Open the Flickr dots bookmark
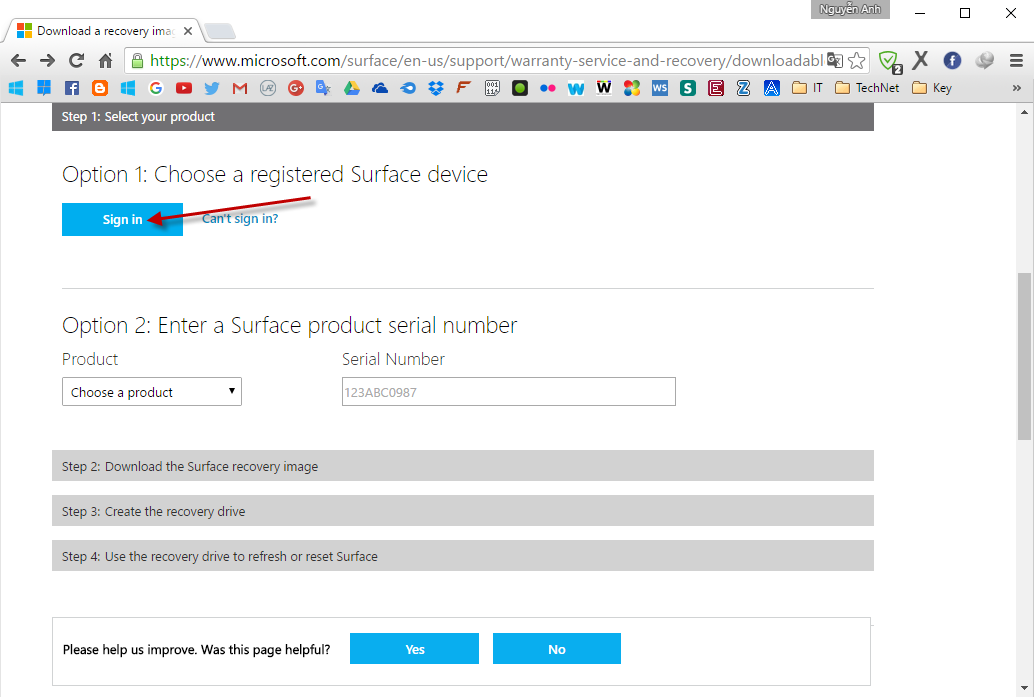The height and width of the screenshot is (697, 1034). (x=547, y=88)
